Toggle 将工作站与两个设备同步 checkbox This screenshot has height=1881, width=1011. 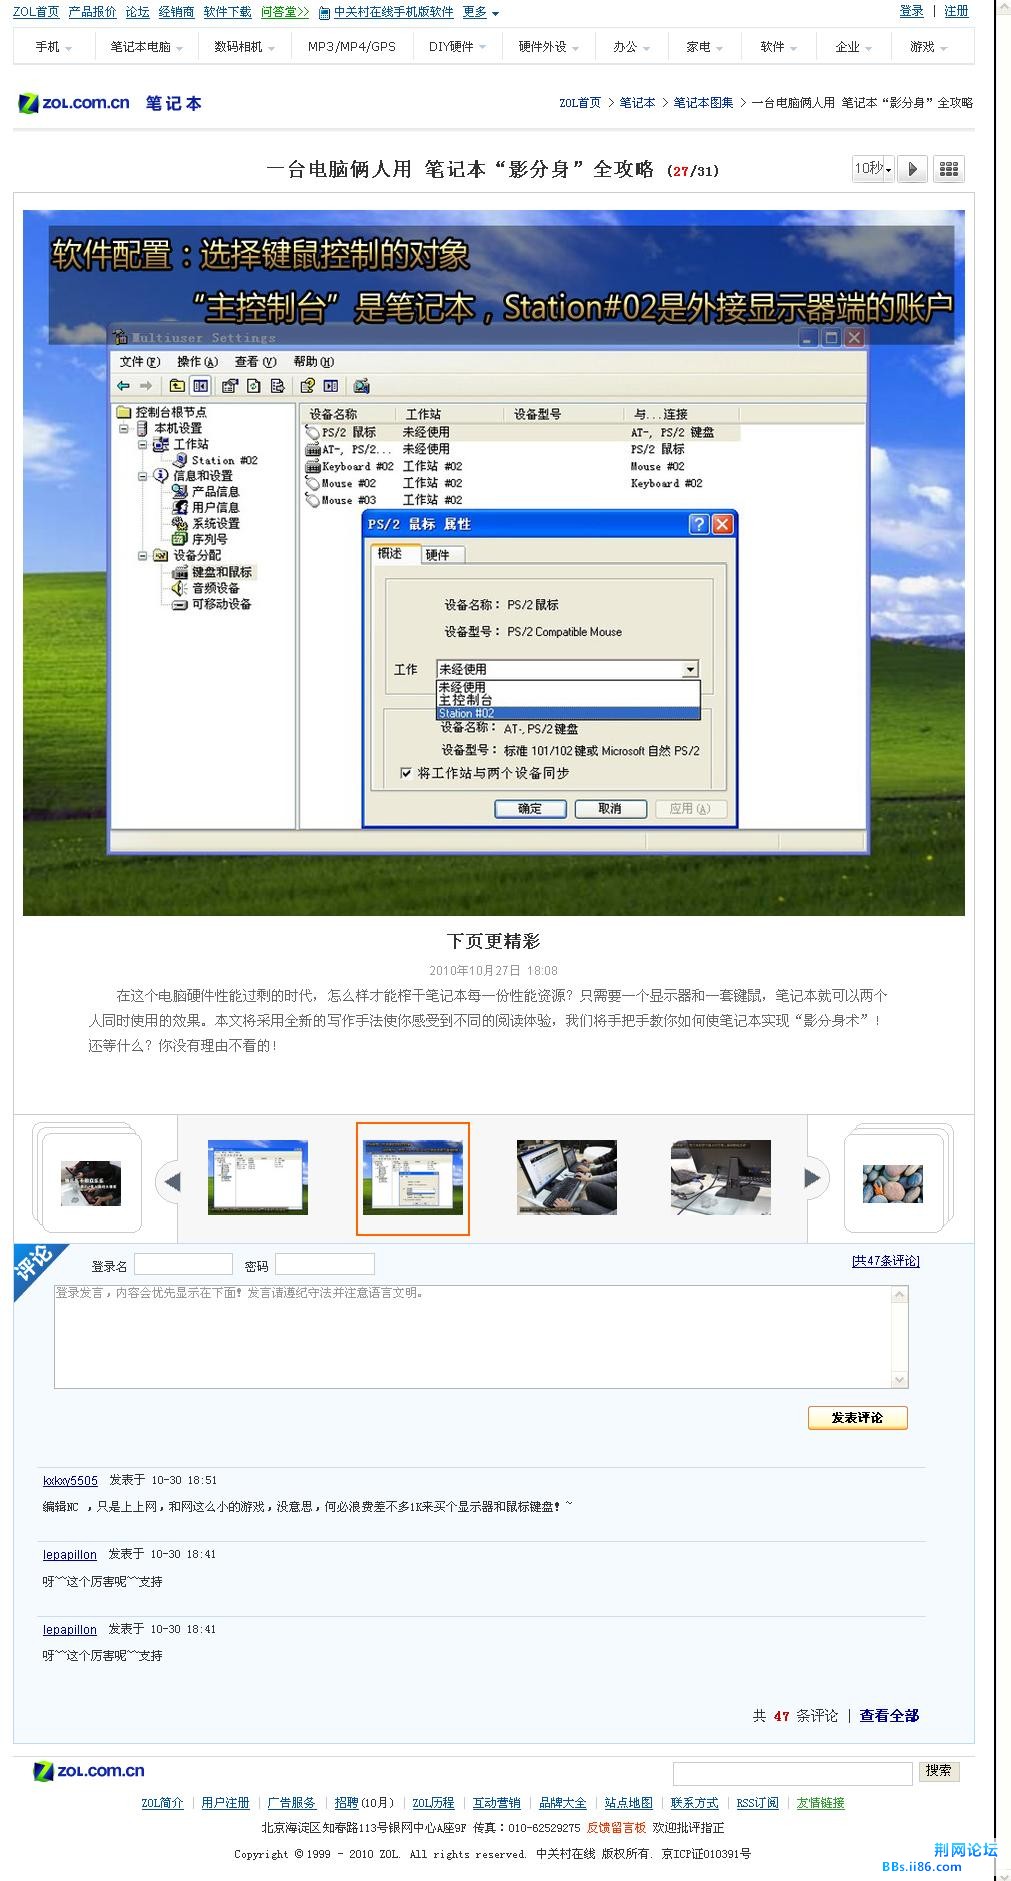click(x=406, y=773)
